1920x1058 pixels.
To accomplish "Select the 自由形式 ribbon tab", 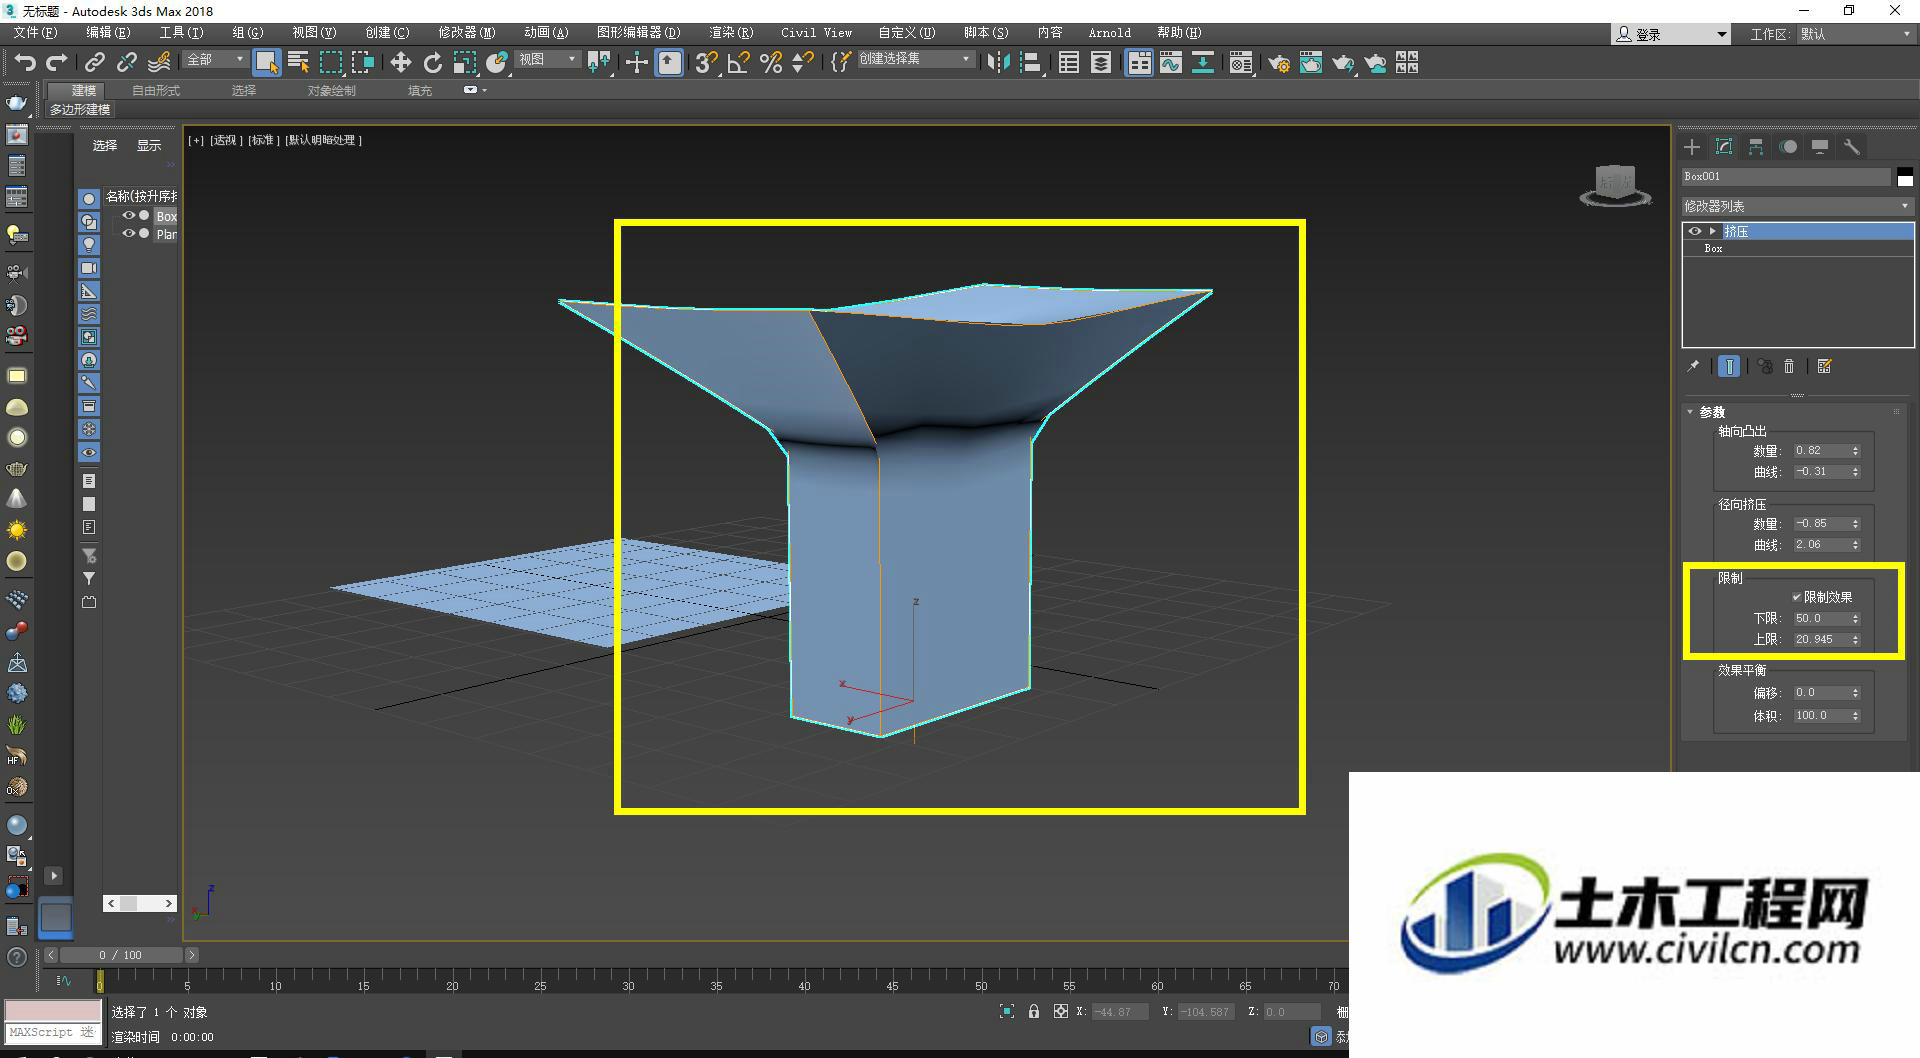I will [156, 90].
